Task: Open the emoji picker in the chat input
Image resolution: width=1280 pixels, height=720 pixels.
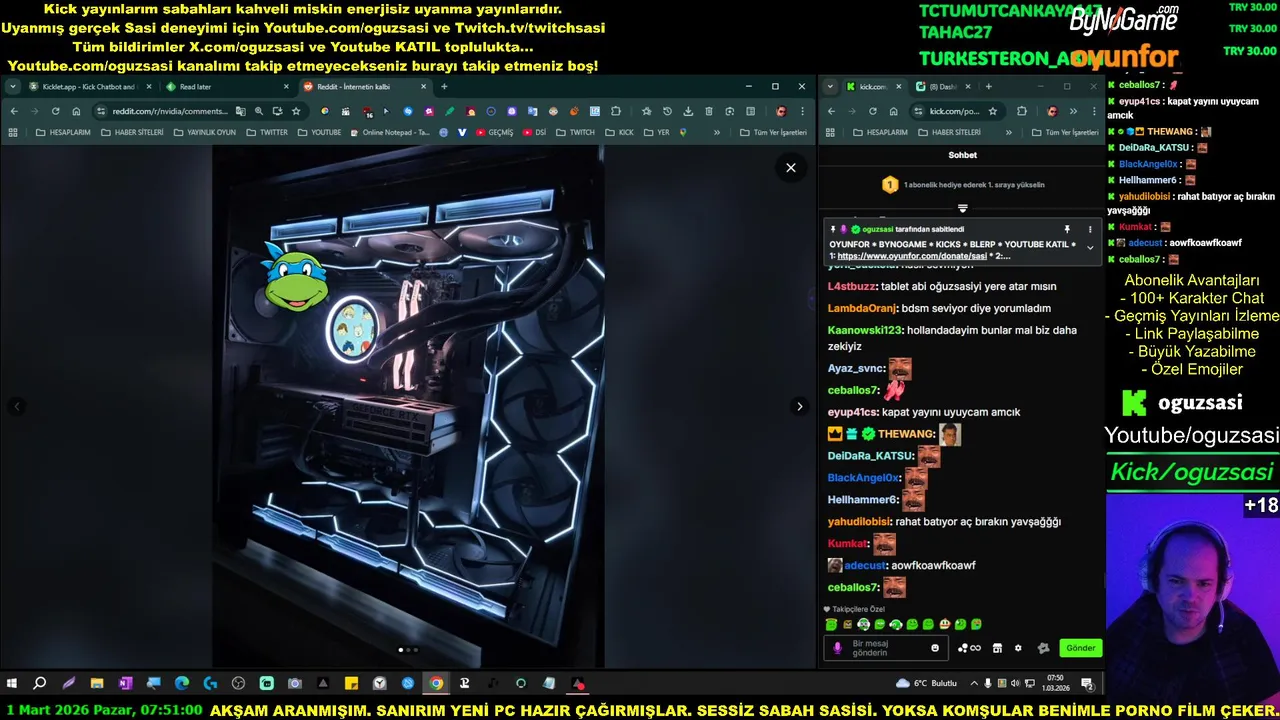Action: [935, 648]
